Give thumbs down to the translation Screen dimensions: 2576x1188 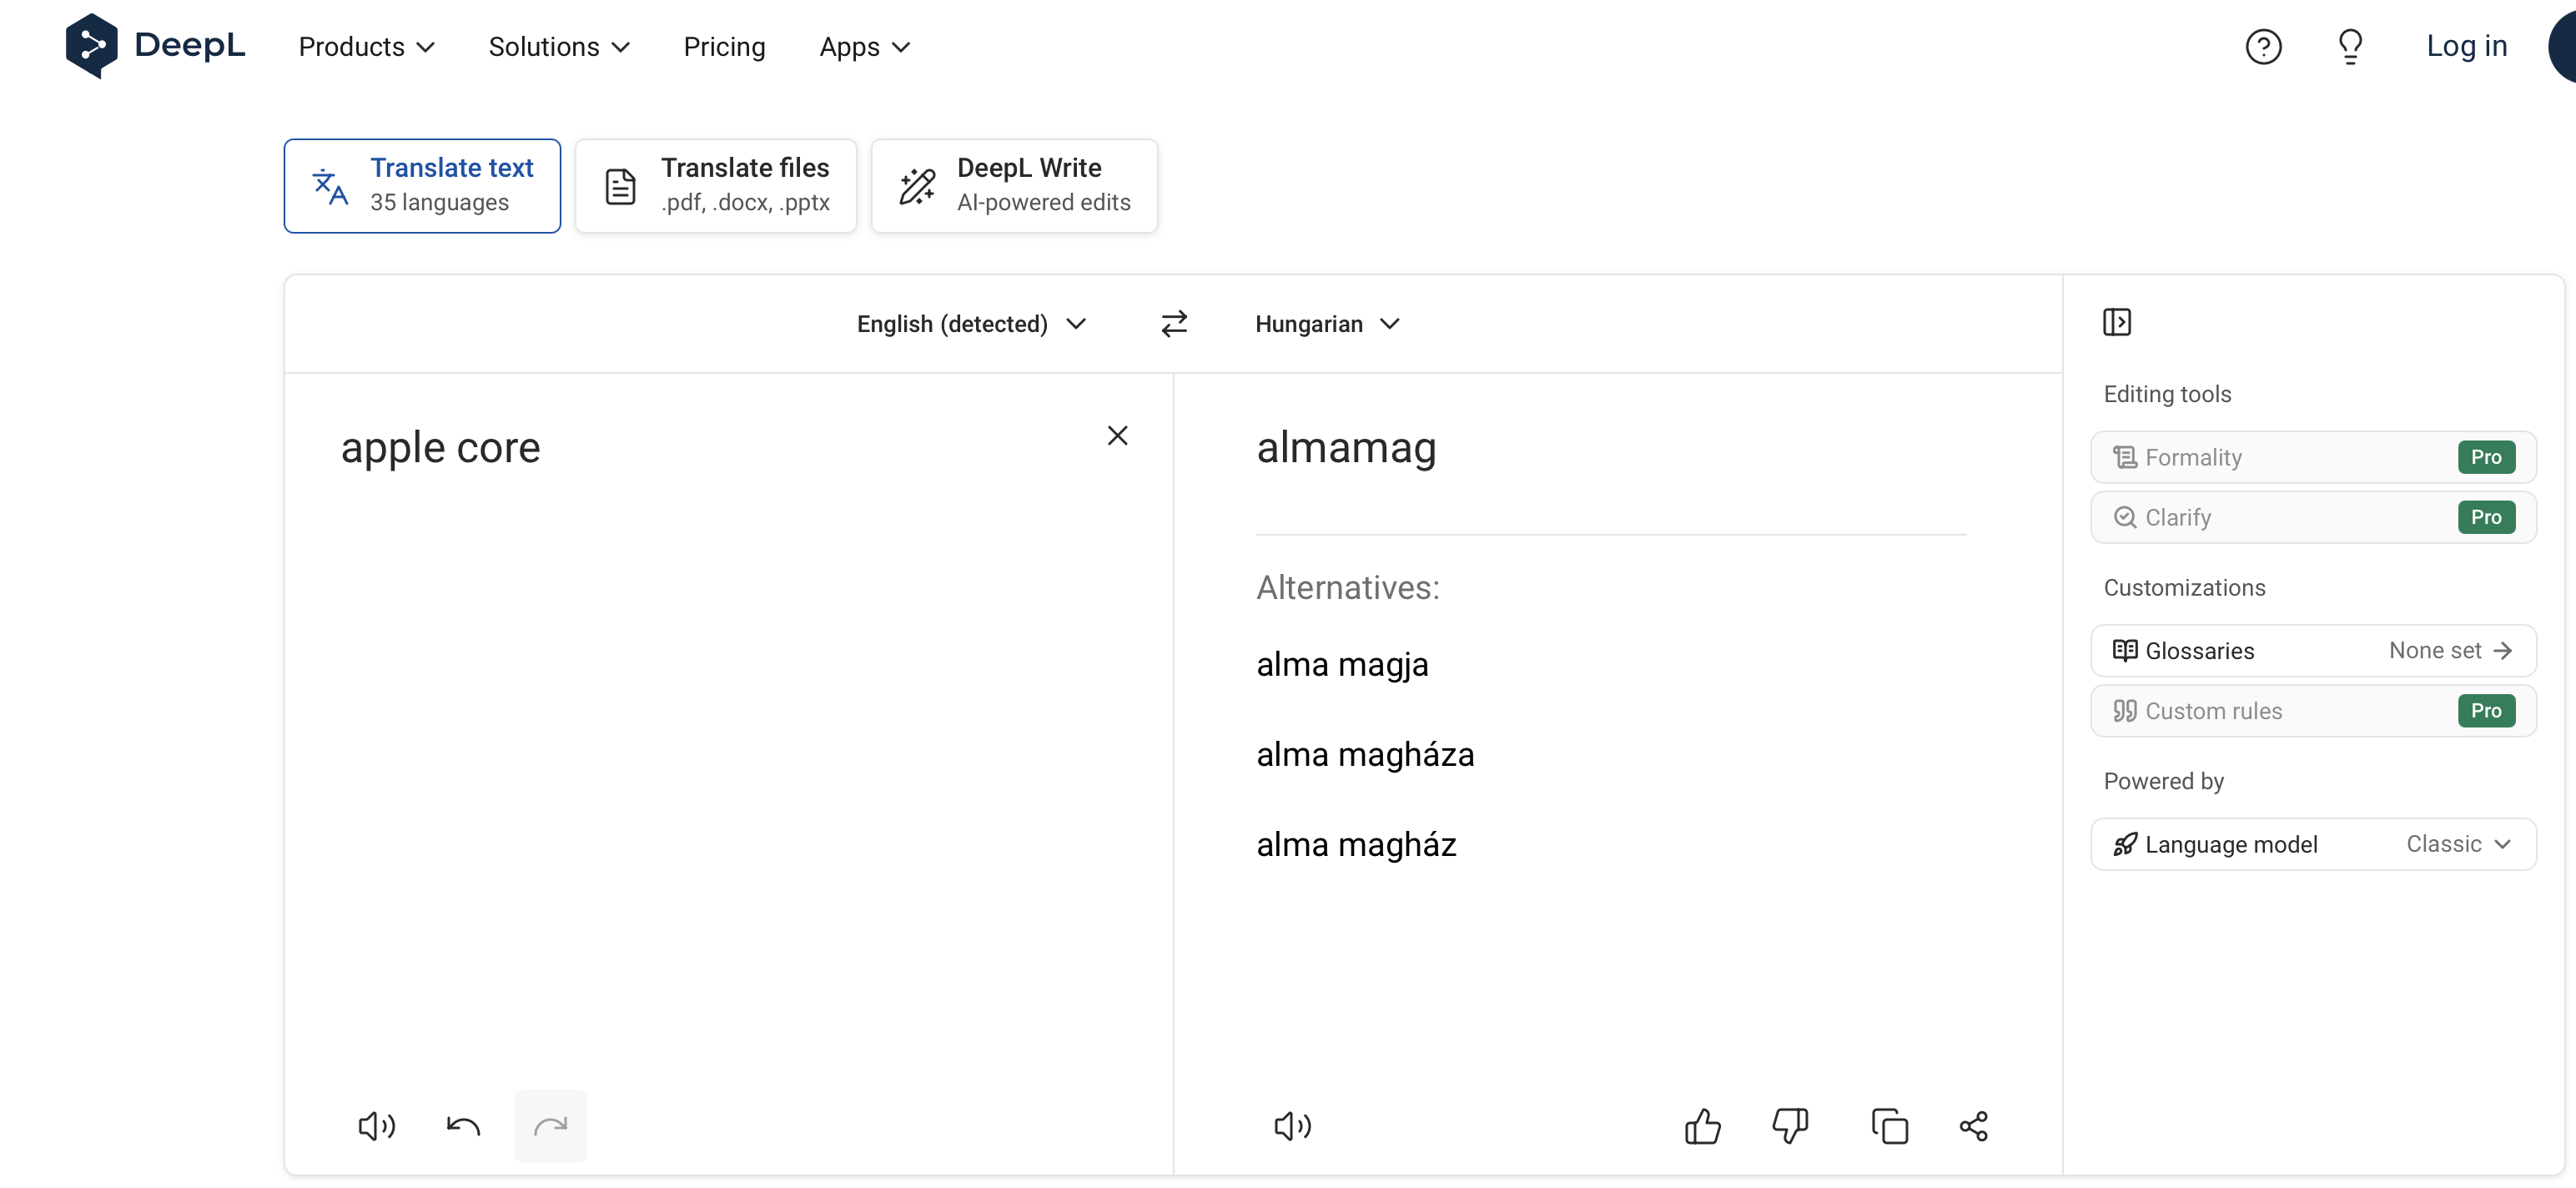click(x=1790, y=1126)
